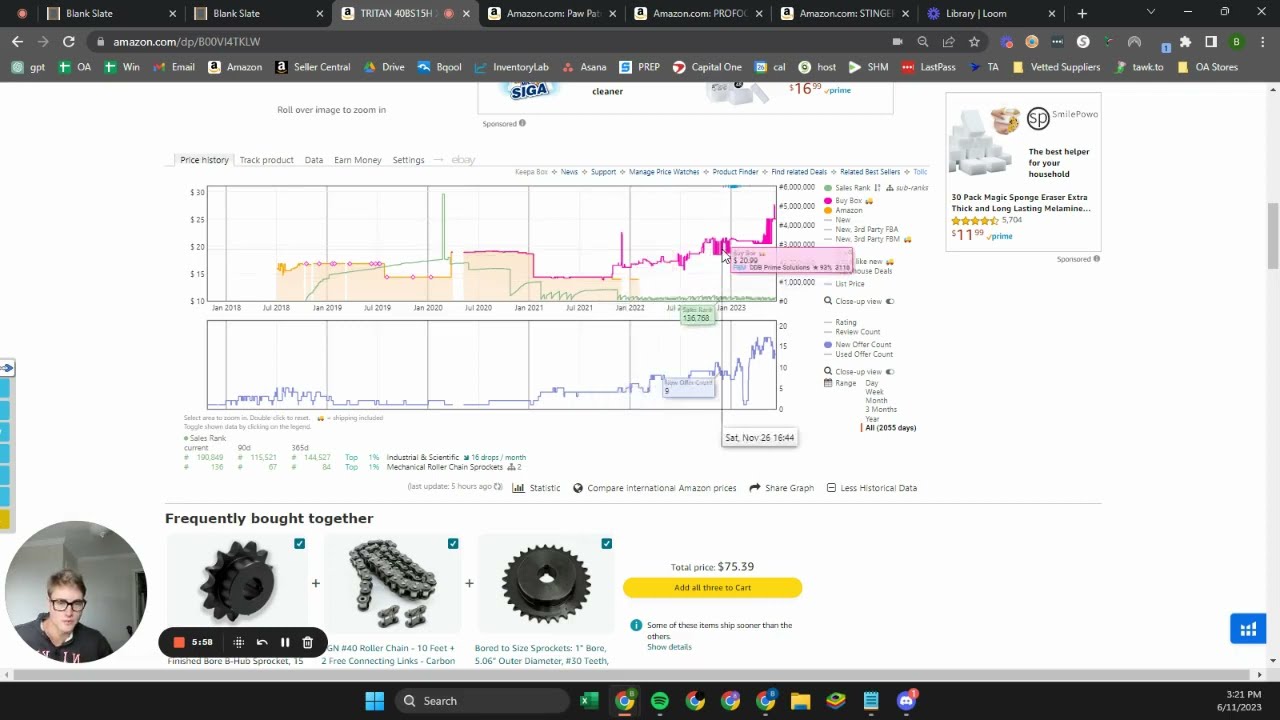
Task: Click the Windows taskbar Search box
Action: pos(480,701)
